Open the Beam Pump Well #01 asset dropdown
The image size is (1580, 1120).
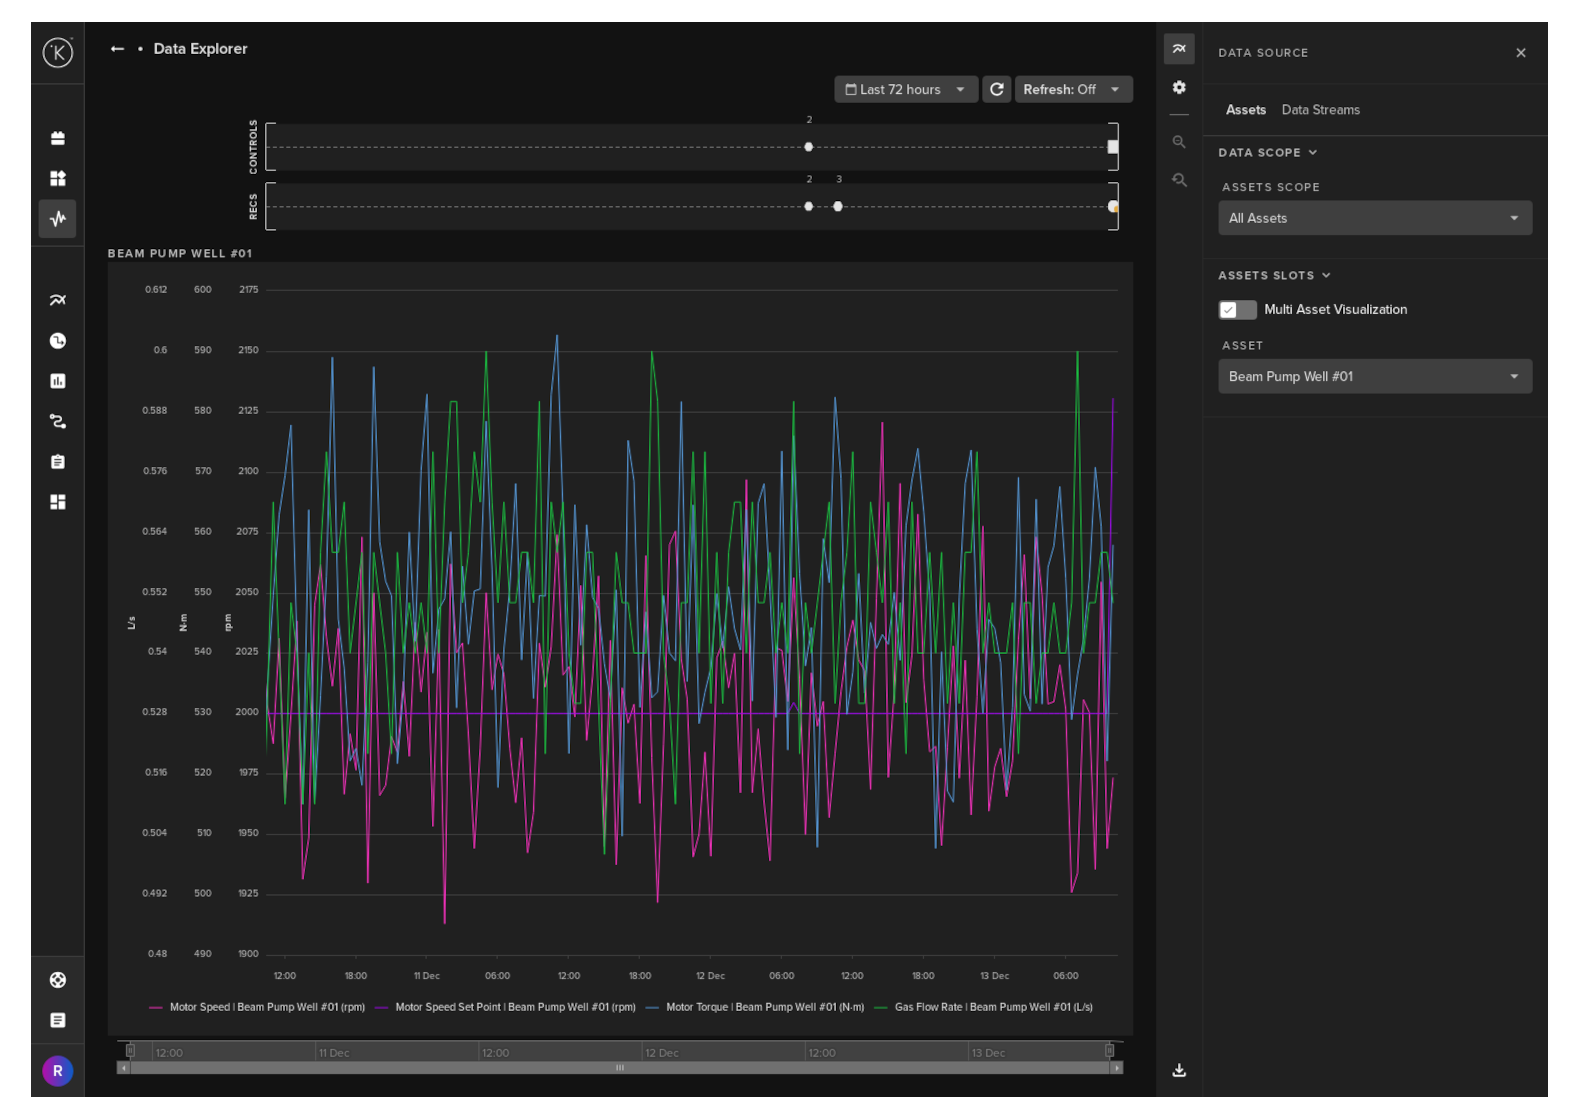coord(1374,377)
